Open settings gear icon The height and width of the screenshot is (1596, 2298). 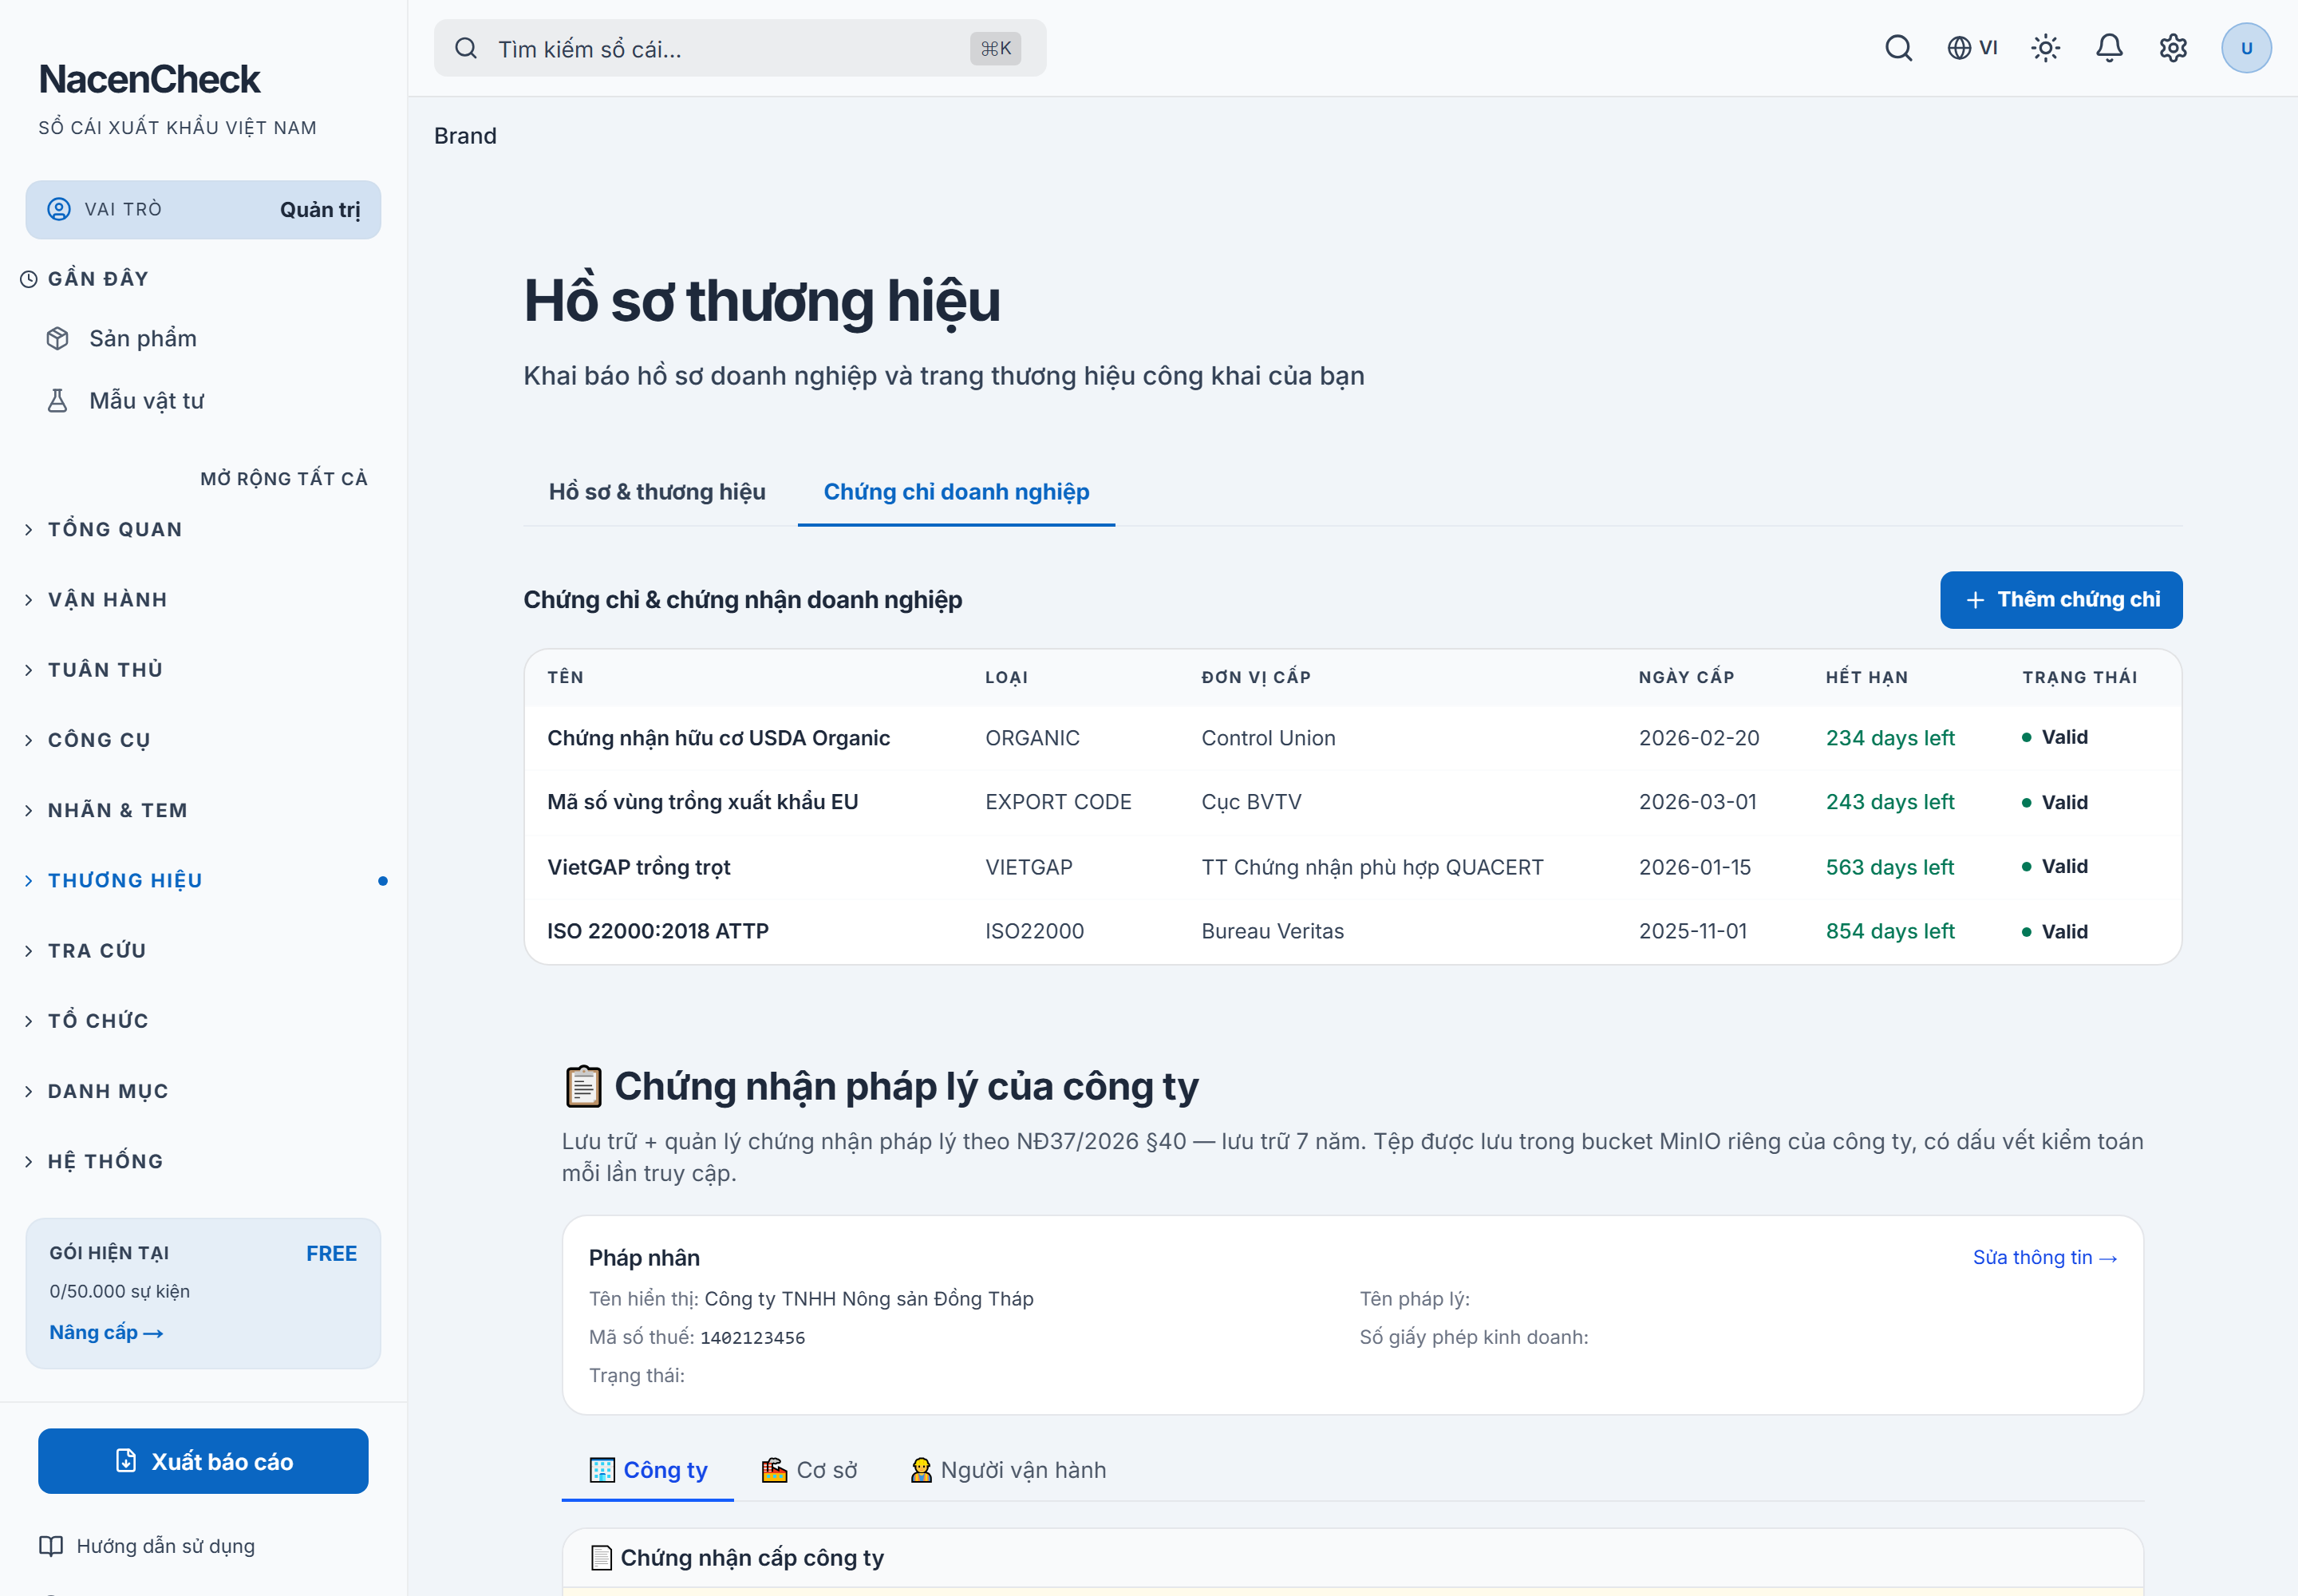(2173, 48)
